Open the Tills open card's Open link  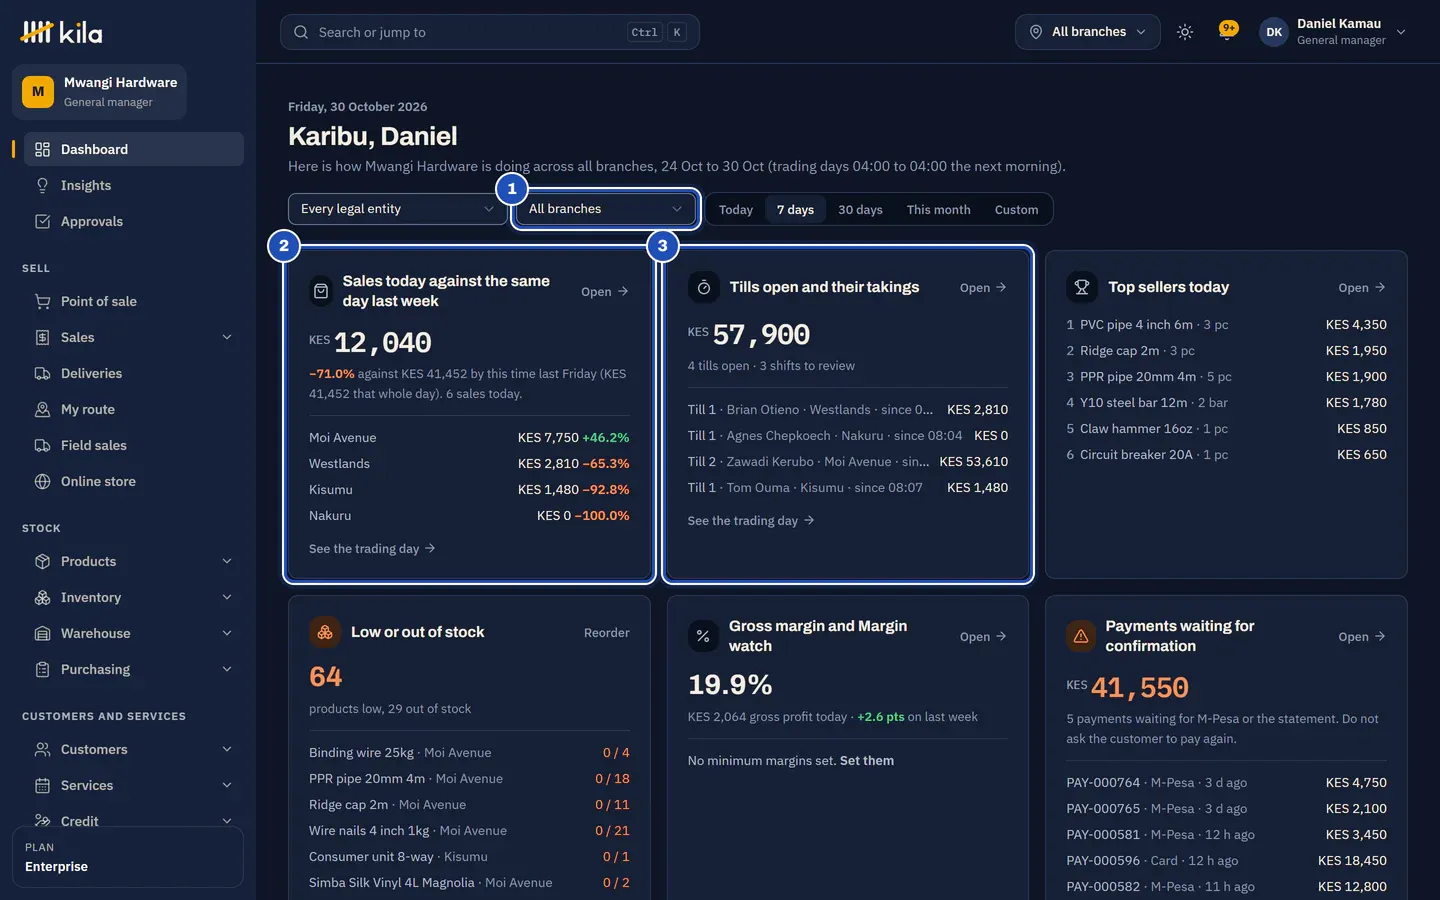coord(983,288)
